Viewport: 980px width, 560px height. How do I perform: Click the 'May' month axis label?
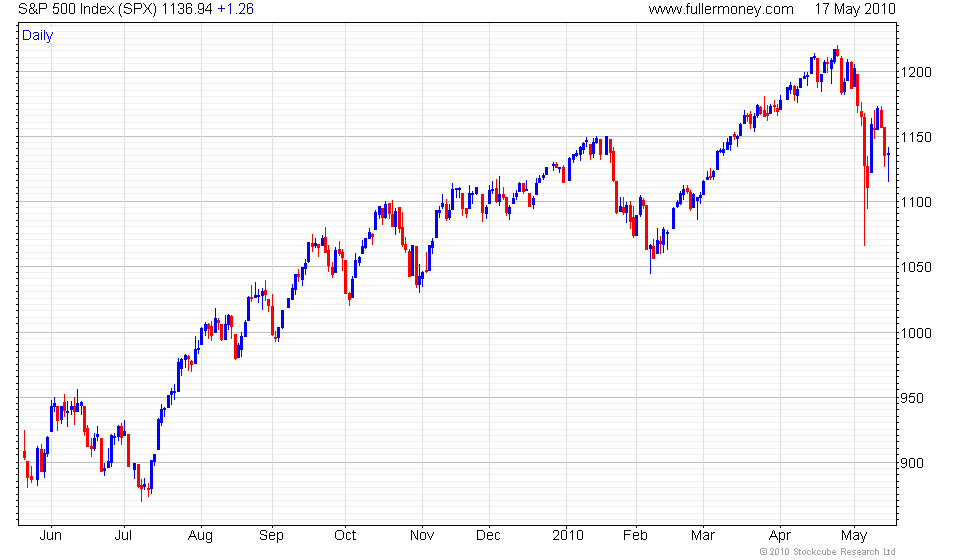[854, 536]
